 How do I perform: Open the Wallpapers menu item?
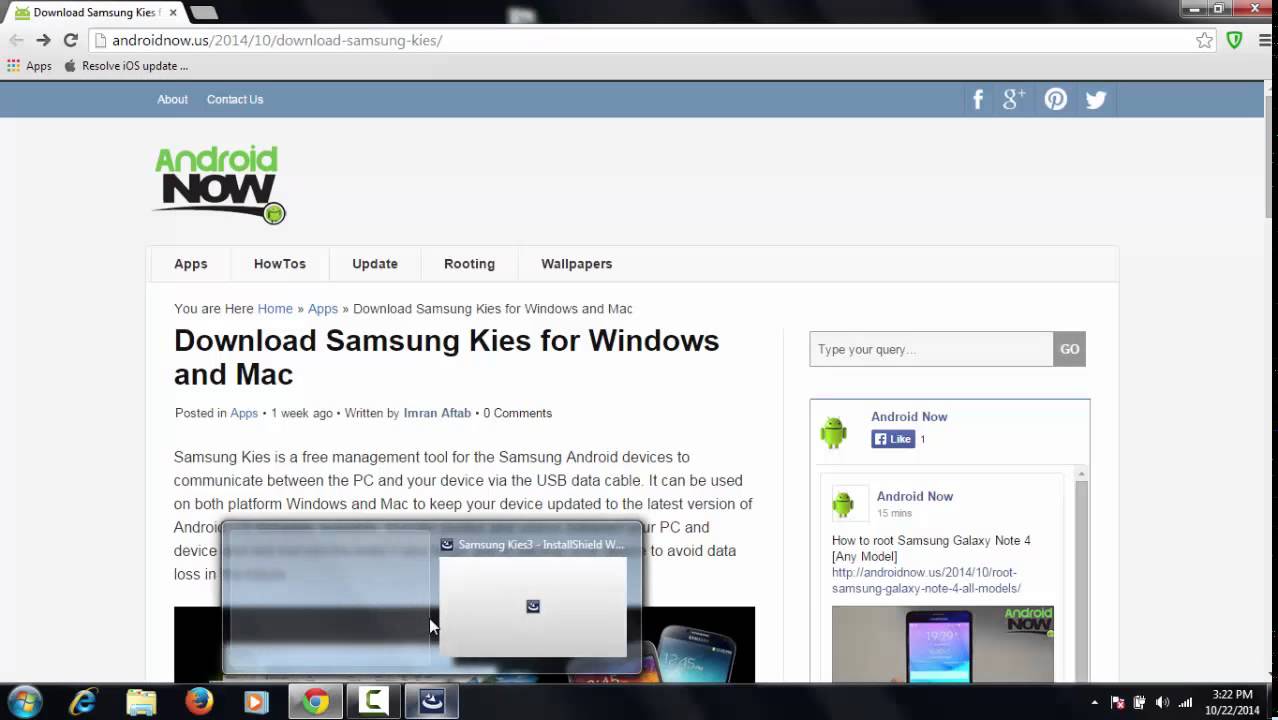tap(576, 264)
